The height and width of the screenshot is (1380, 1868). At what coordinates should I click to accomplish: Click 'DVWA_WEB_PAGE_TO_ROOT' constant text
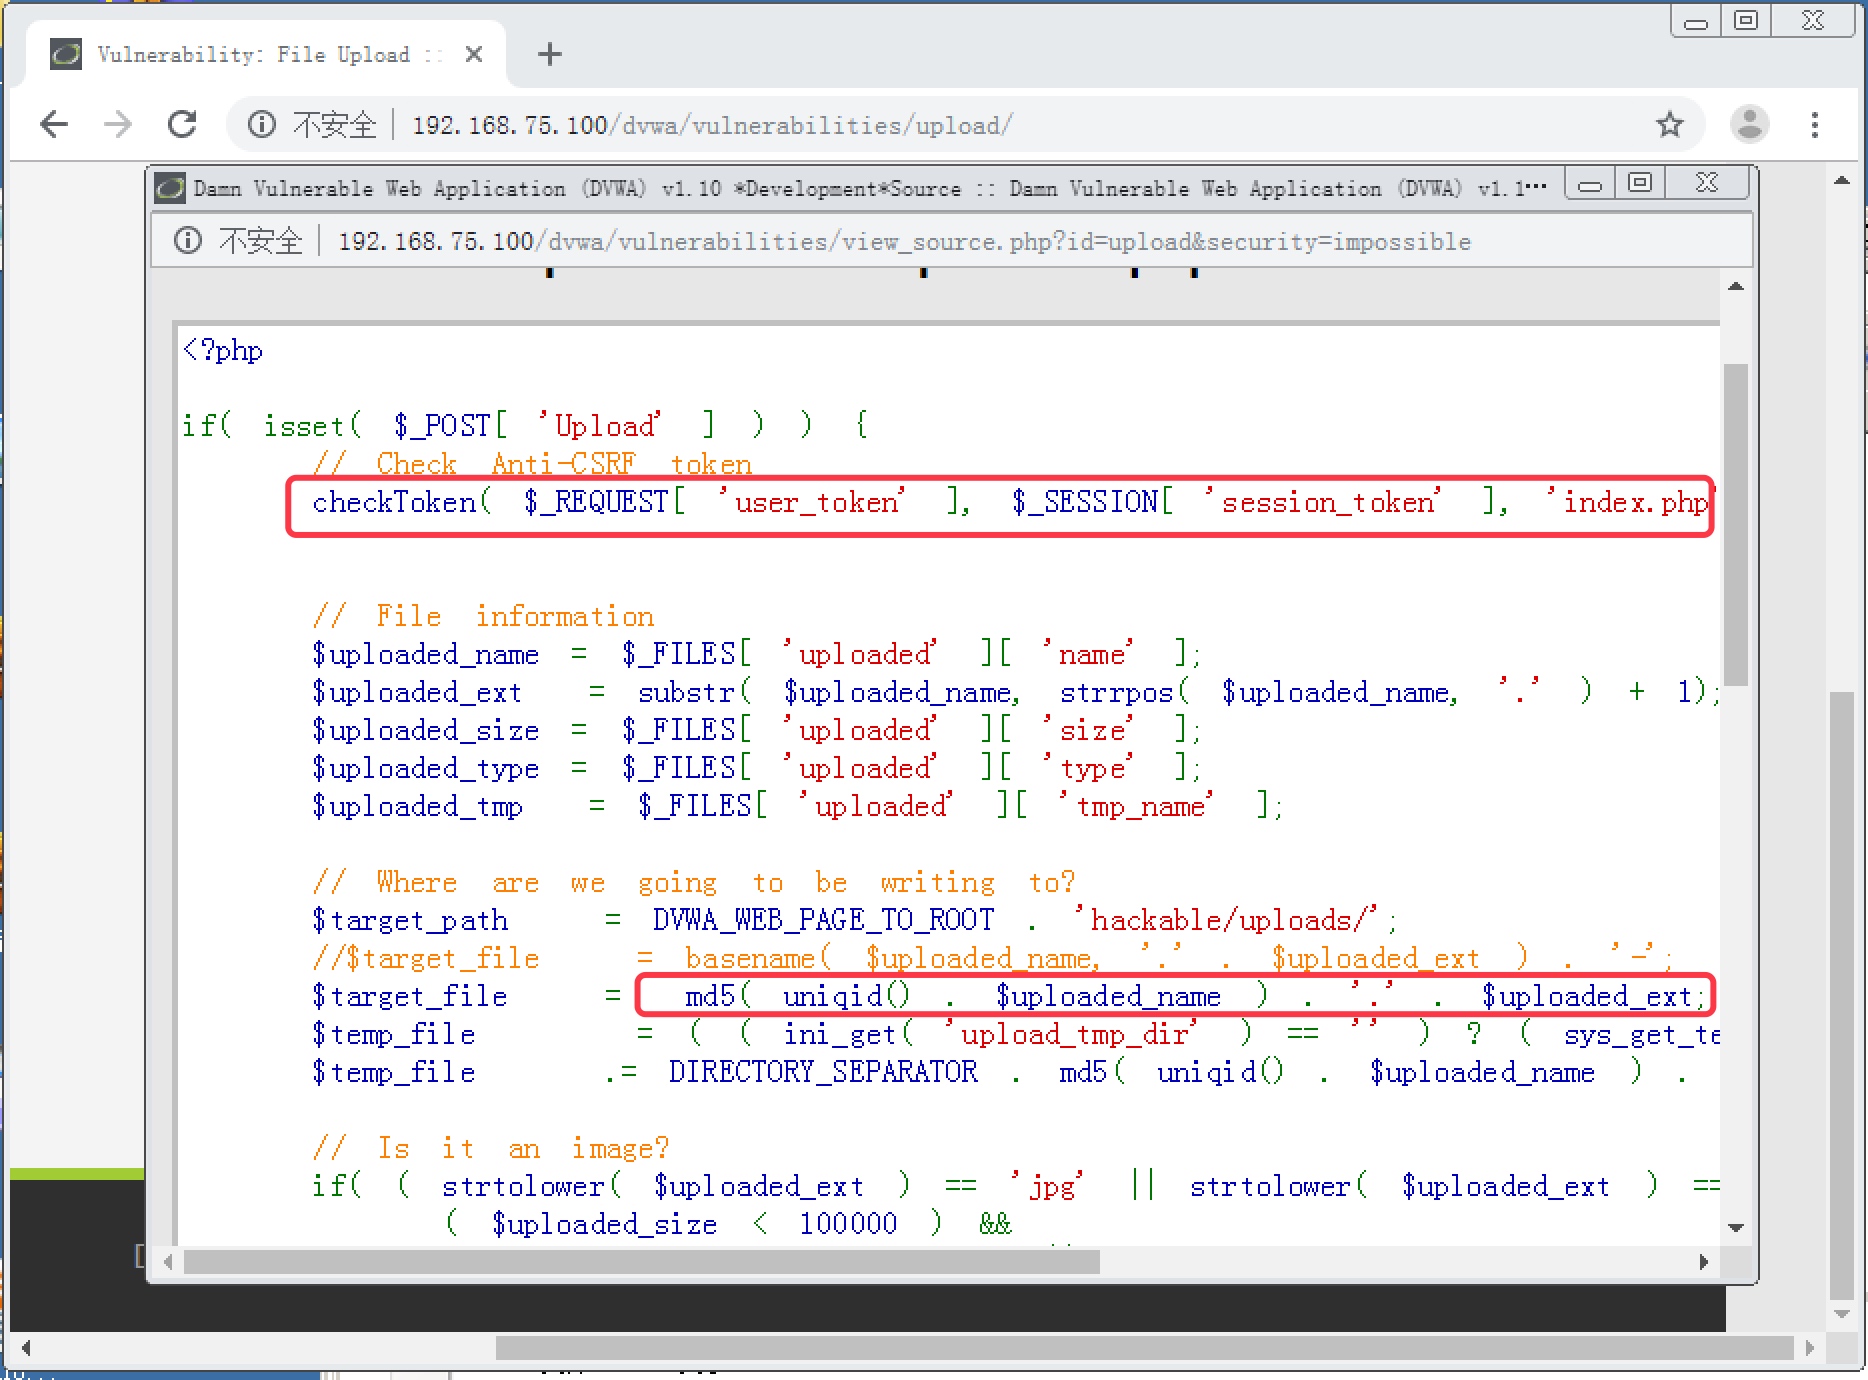pos(823,920)
